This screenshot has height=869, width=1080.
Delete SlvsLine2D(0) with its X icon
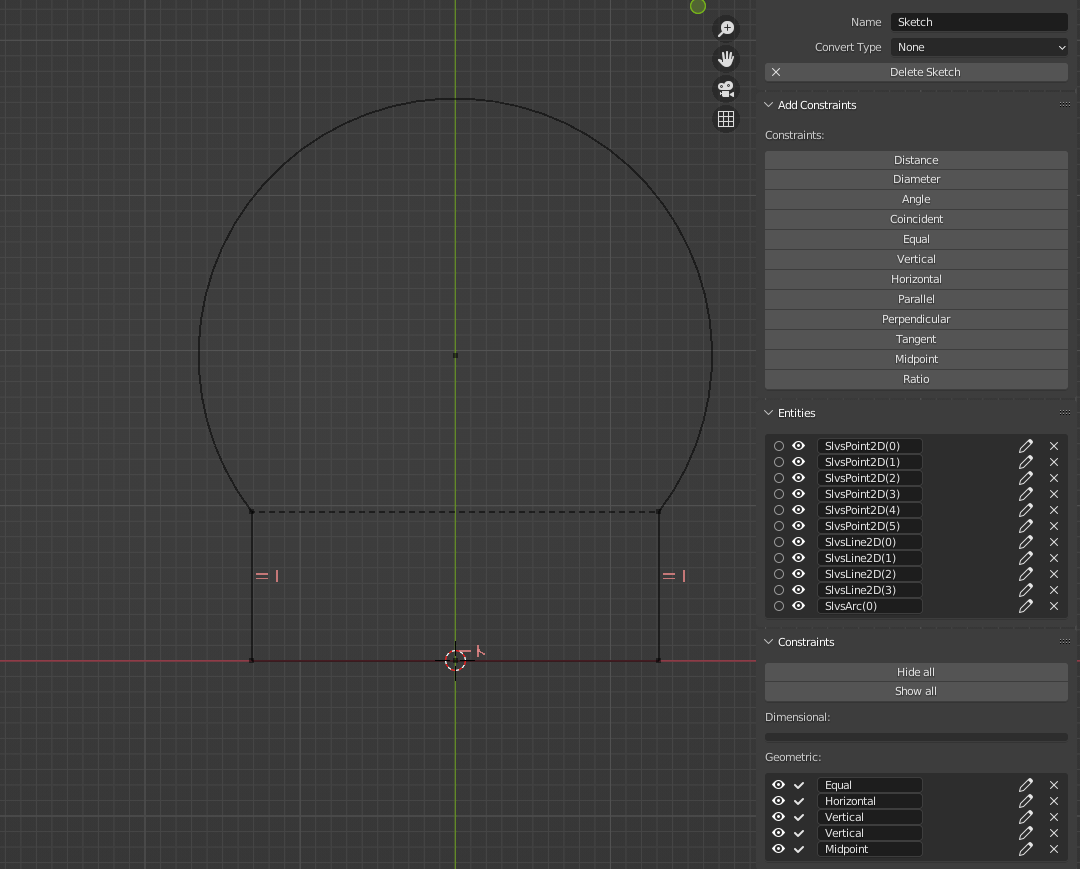[1053, 542]
